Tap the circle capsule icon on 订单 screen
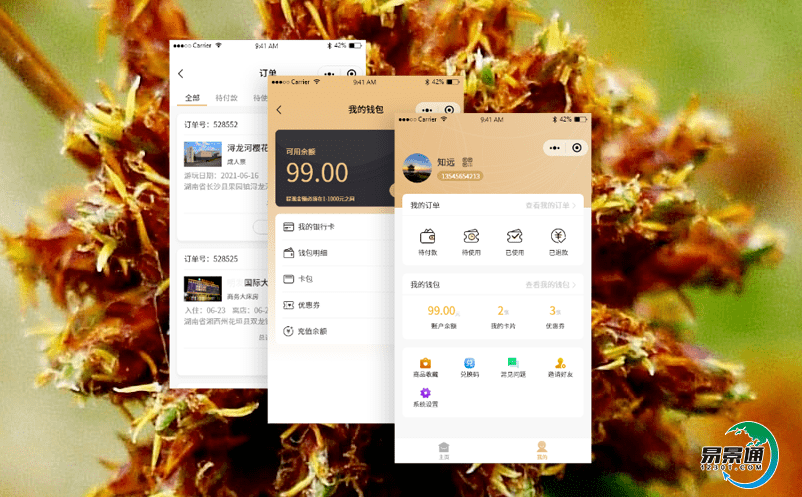802x497 pixels. [x=351, y=73]
